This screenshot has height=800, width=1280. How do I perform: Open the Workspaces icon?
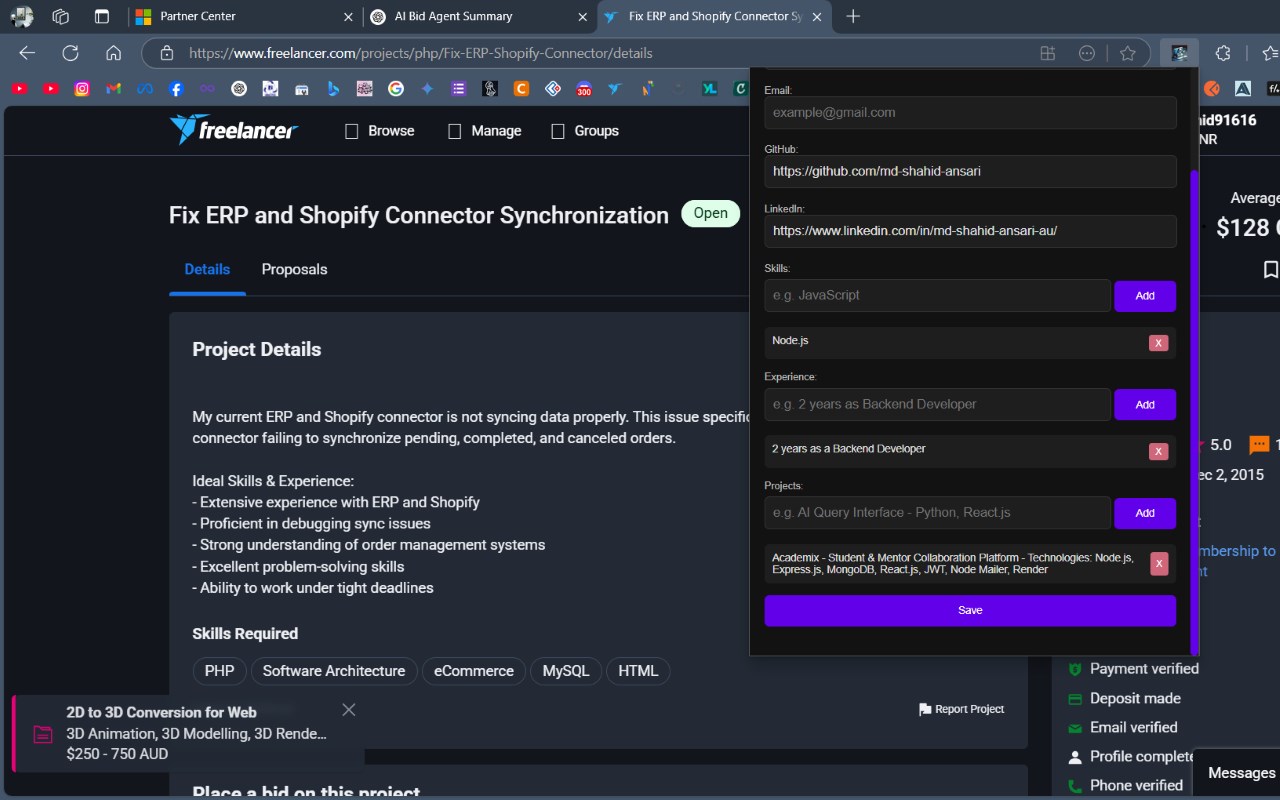(61, 16)
